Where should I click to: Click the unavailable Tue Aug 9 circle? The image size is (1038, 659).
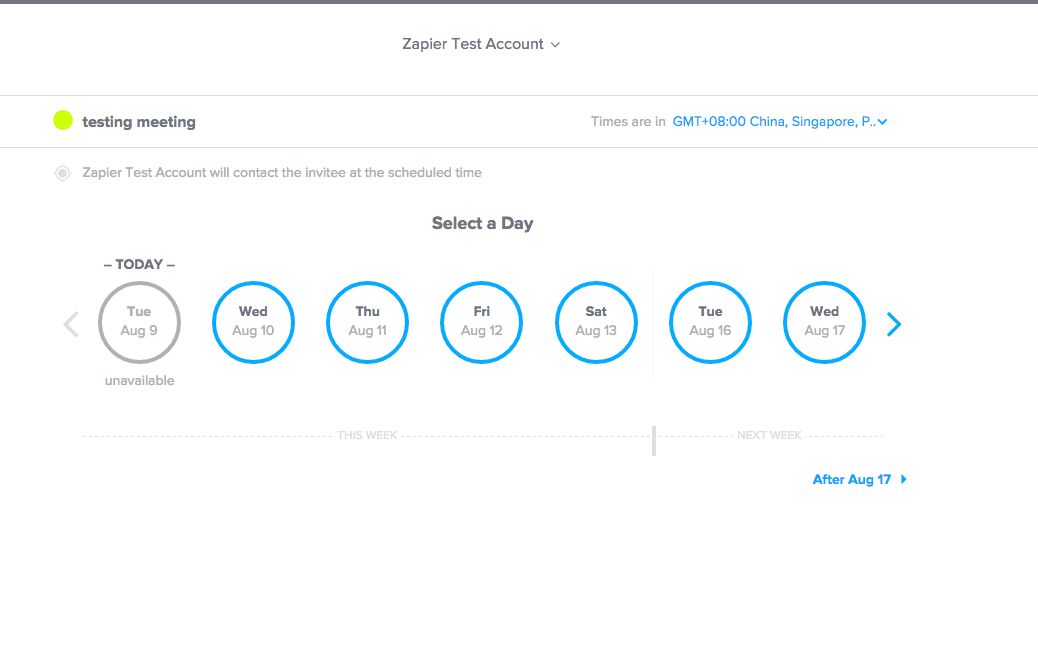[x=139, y=322]
